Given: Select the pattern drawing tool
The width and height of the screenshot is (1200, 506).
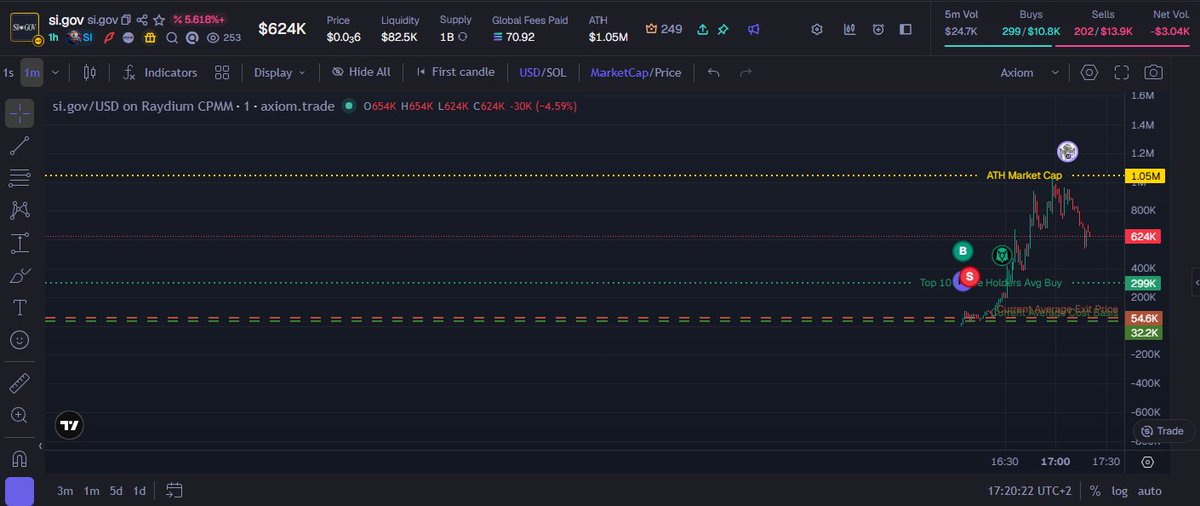Looking at the screenshot, I should pos(19,210).
